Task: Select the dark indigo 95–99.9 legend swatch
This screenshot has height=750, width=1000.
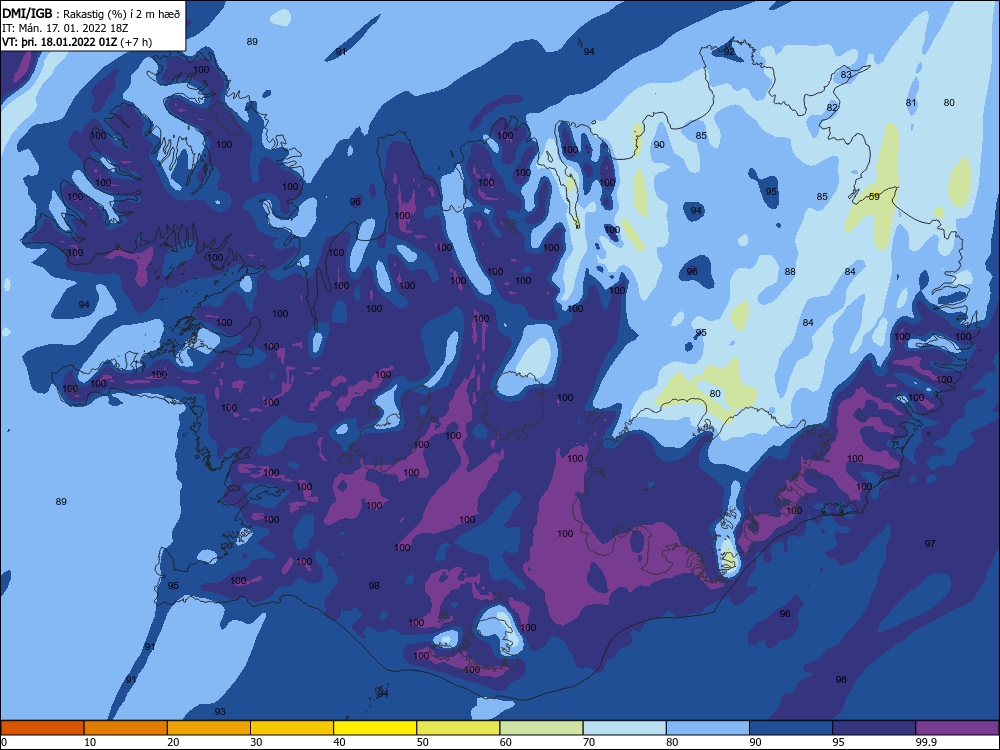Action: tap(874, 728)
